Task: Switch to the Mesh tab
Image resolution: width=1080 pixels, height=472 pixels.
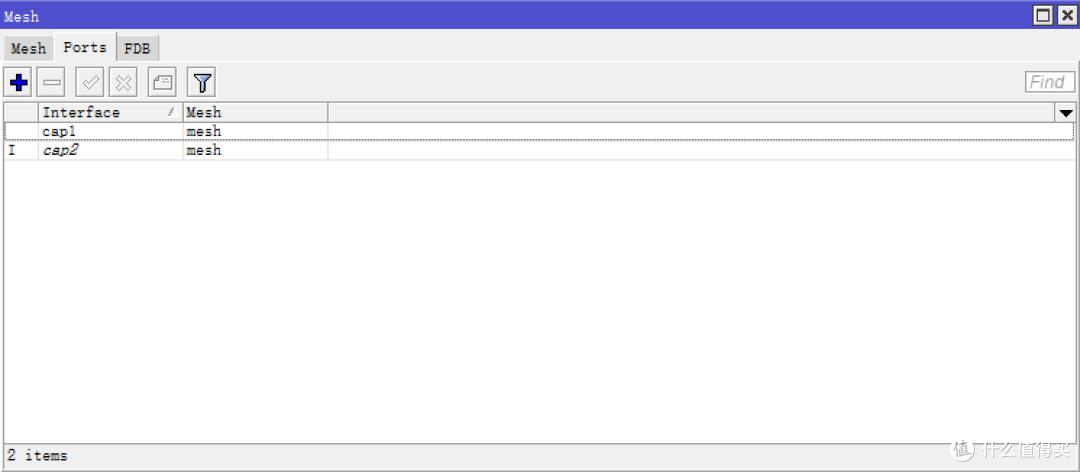Action: coord(28,48)
